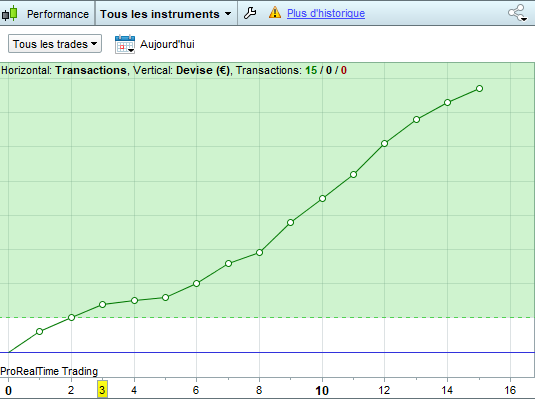Click the highlighted 3 marker on axis

point(102,389)
